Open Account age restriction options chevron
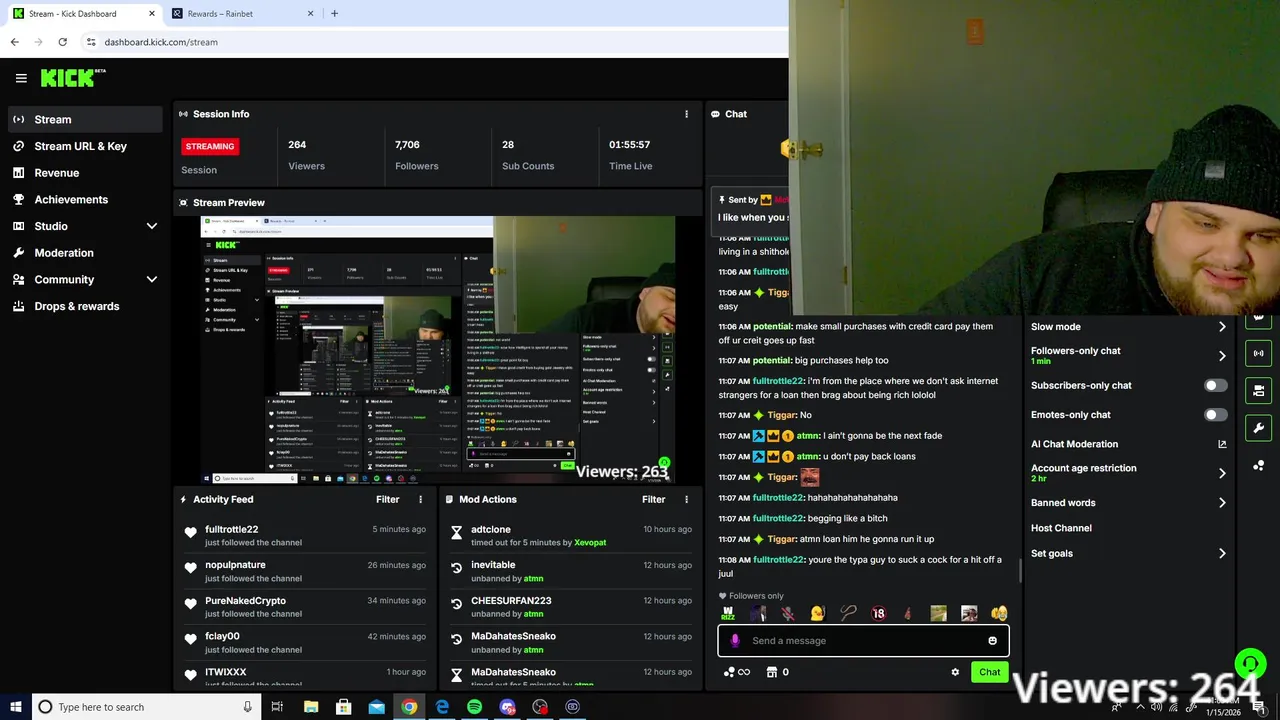 point(1222,473)
